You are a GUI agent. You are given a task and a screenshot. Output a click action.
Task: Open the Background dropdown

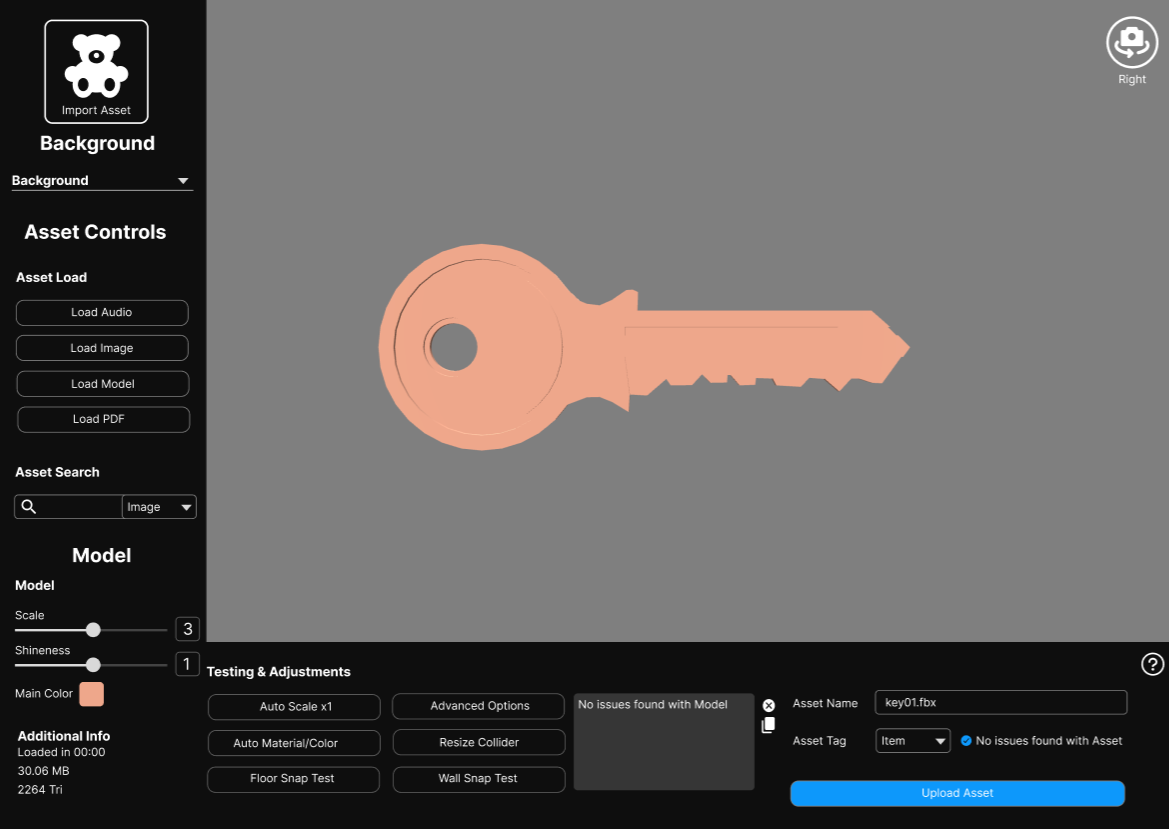point(102,180)
